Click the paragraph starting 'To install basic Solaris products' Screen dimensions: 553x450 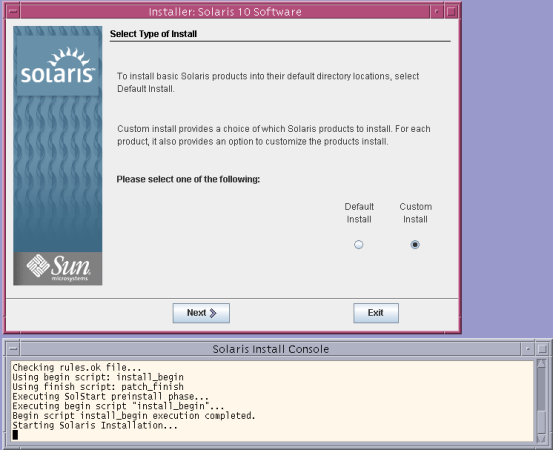pos(268,82)
